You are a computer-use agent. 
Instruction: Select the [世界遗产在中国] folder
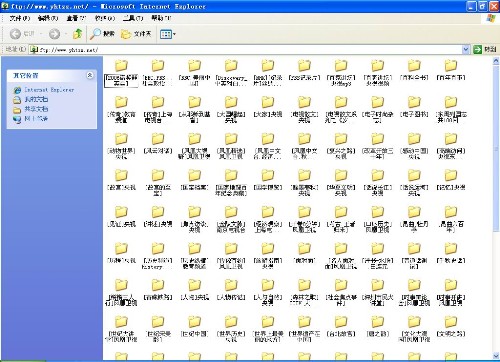304,329
